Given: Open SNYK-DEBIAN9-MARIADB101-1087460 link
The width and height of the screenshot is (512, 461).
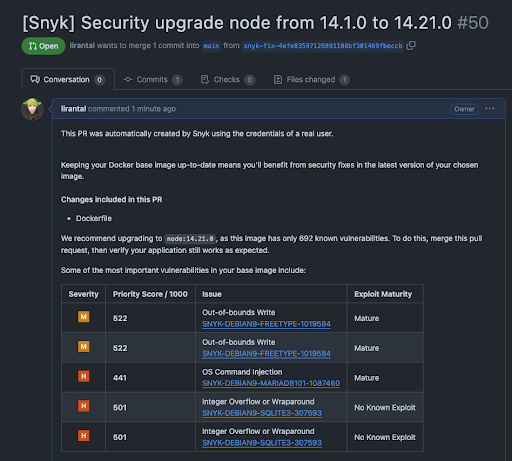Looking at the screenshot, I should 271,383.
